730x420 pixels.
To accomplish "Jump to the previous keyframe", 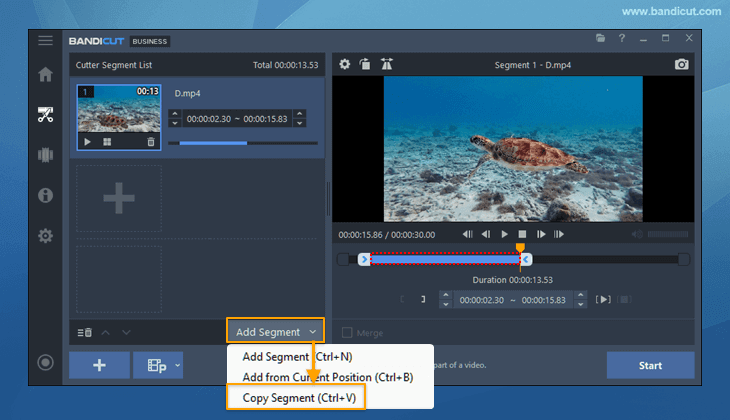I will point(467,234).
